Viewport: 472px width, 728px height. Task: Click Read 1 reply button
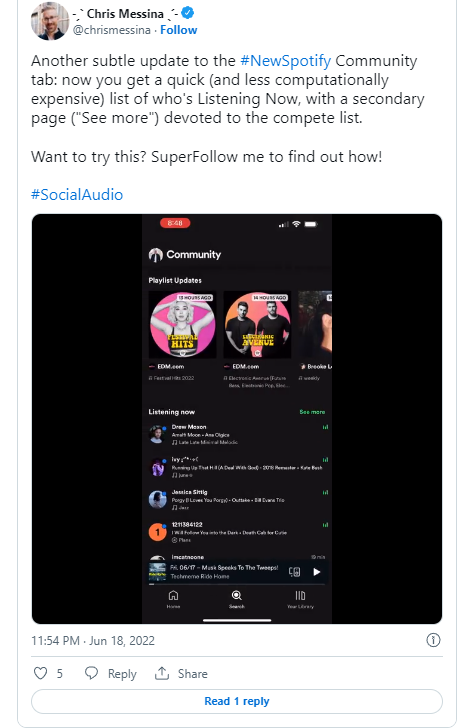(x=237, y=701)
